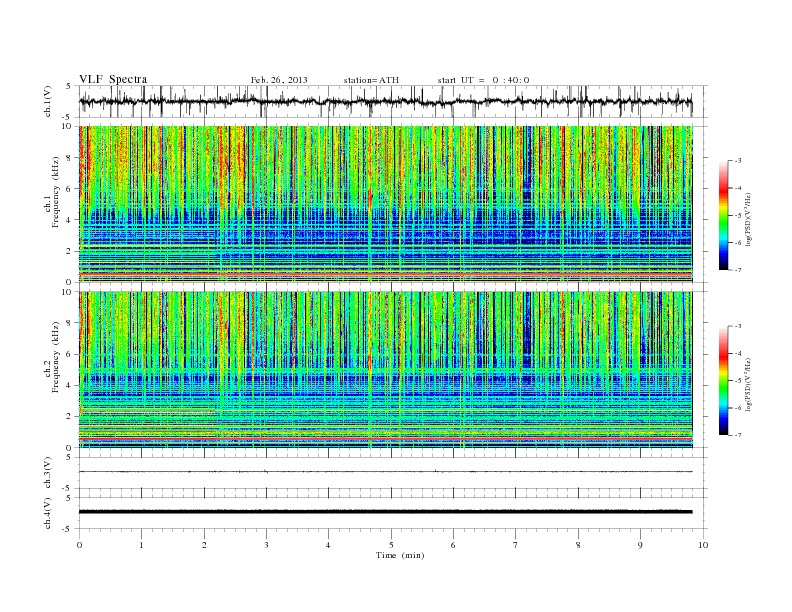Click the ch.1 spectrogram color bar
This screenshot has height=612, width=792.
[x=723, y=215]
